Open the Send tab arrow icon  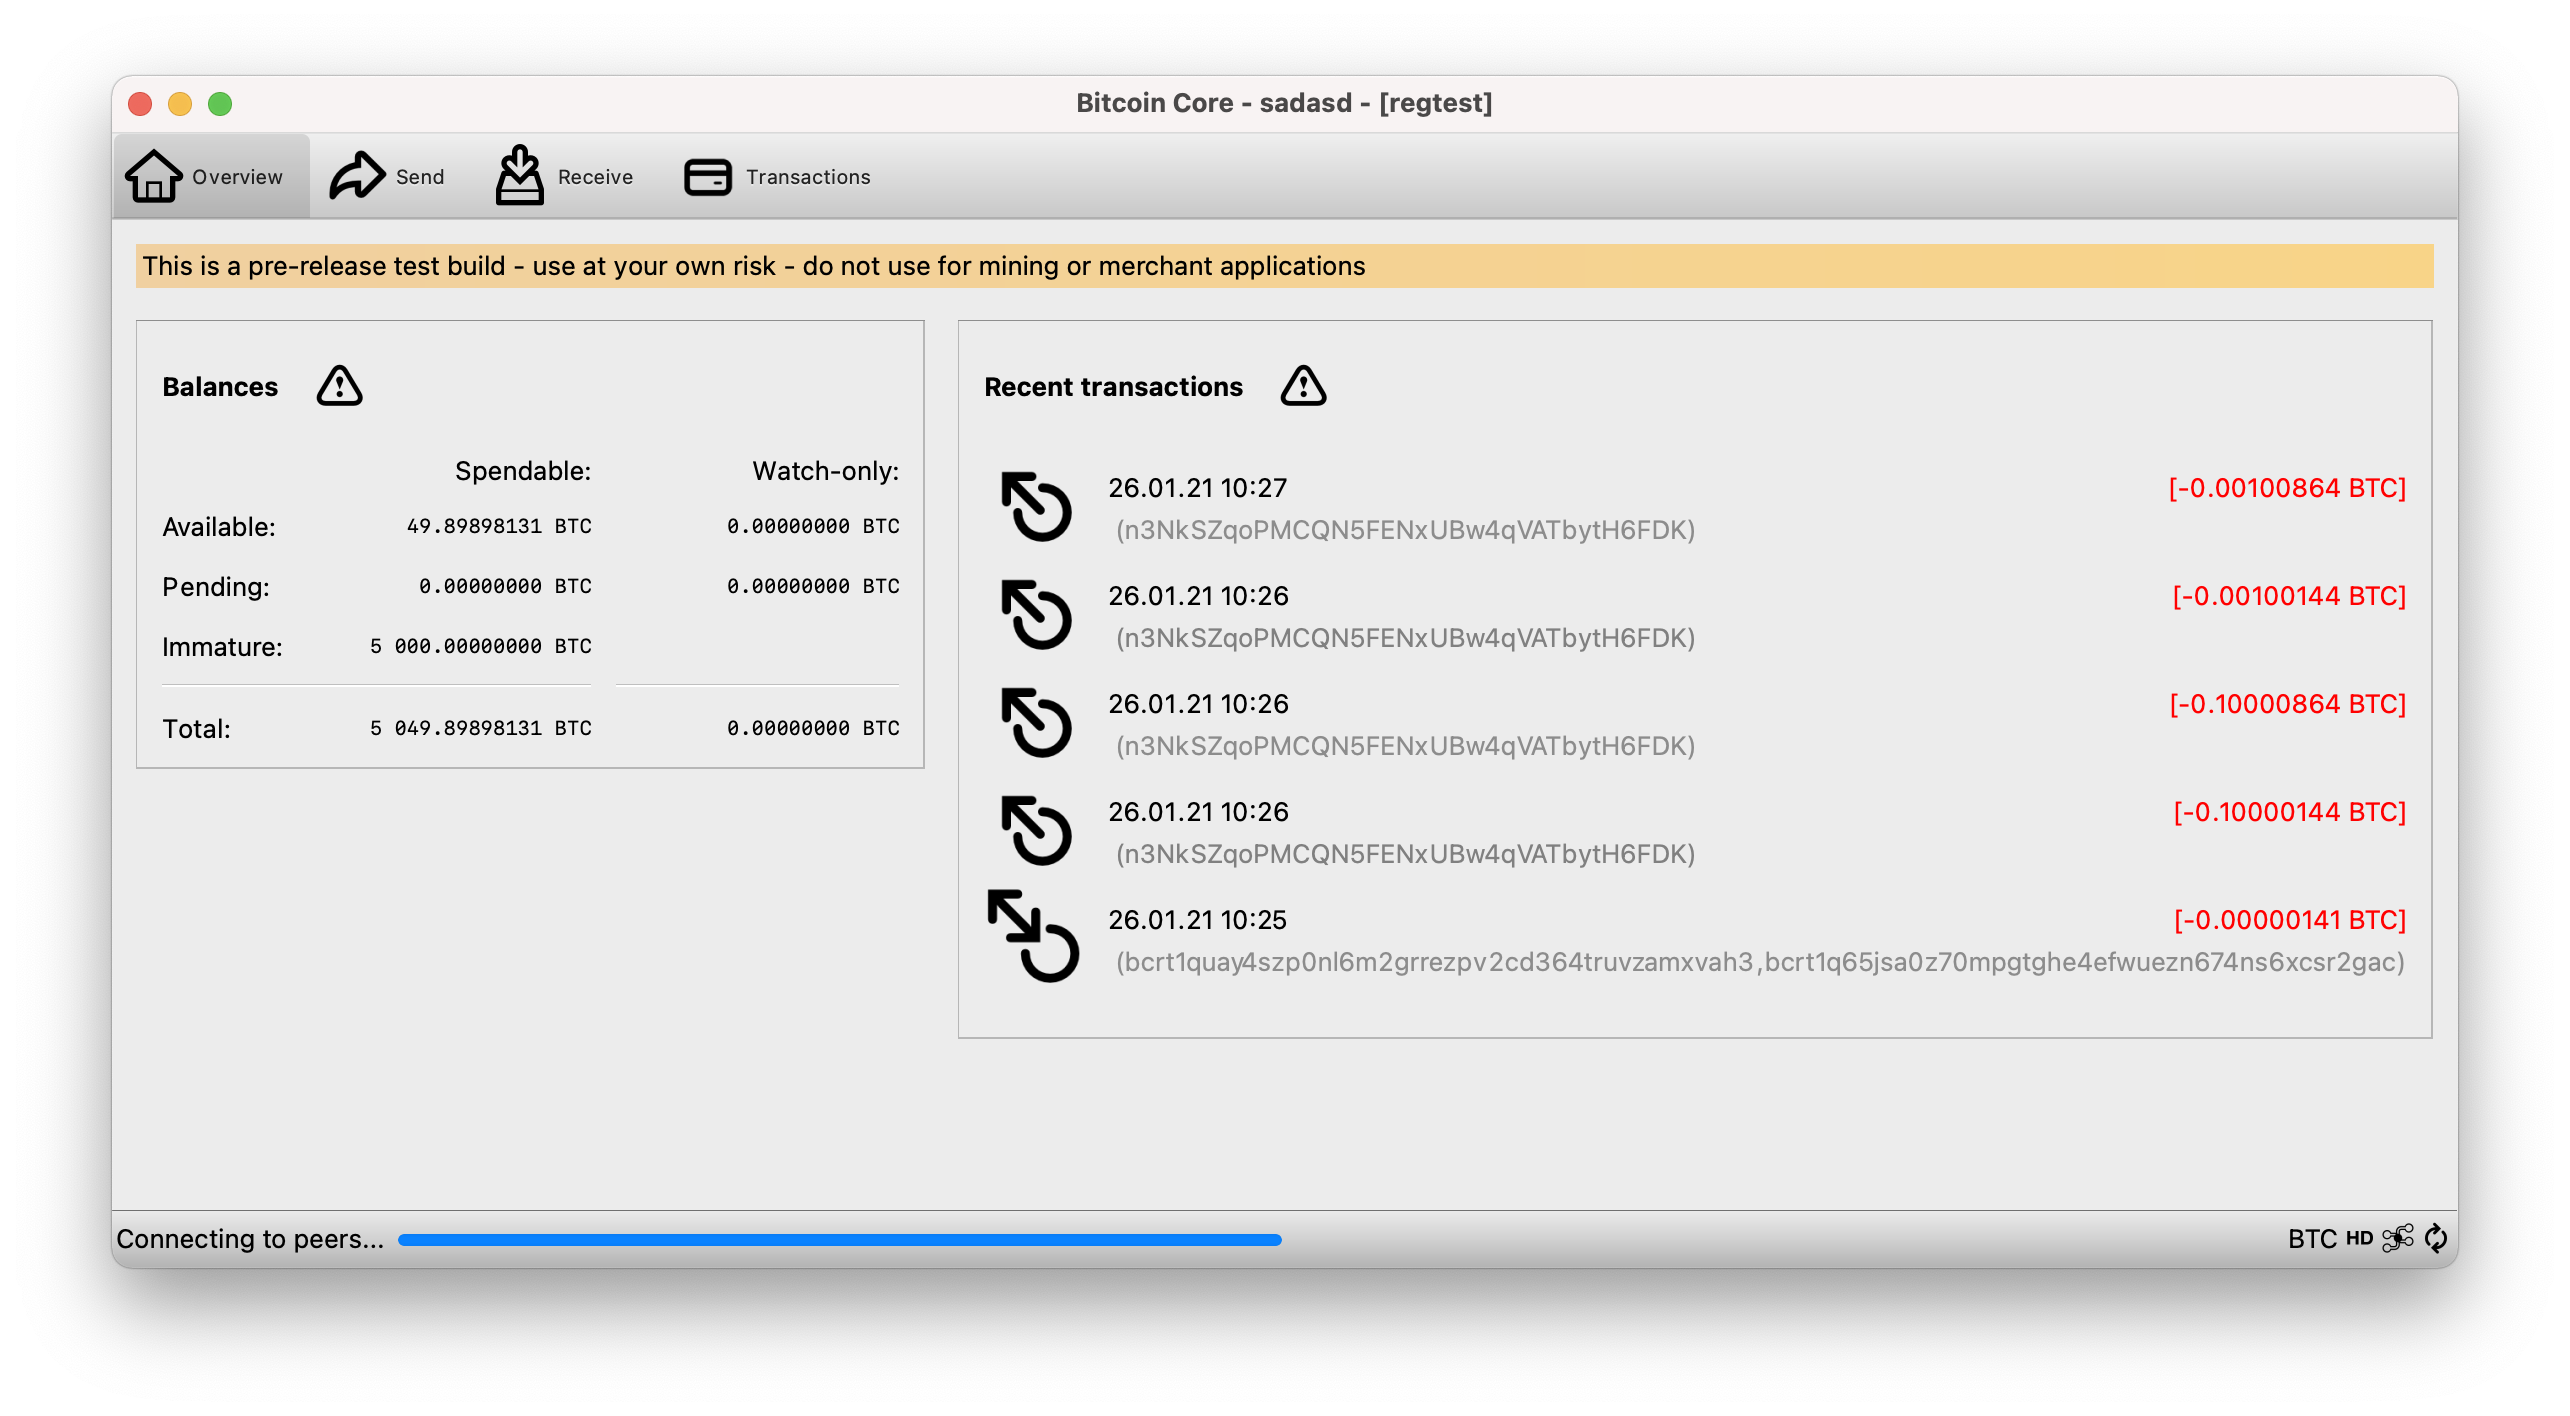tap(357, 176)
